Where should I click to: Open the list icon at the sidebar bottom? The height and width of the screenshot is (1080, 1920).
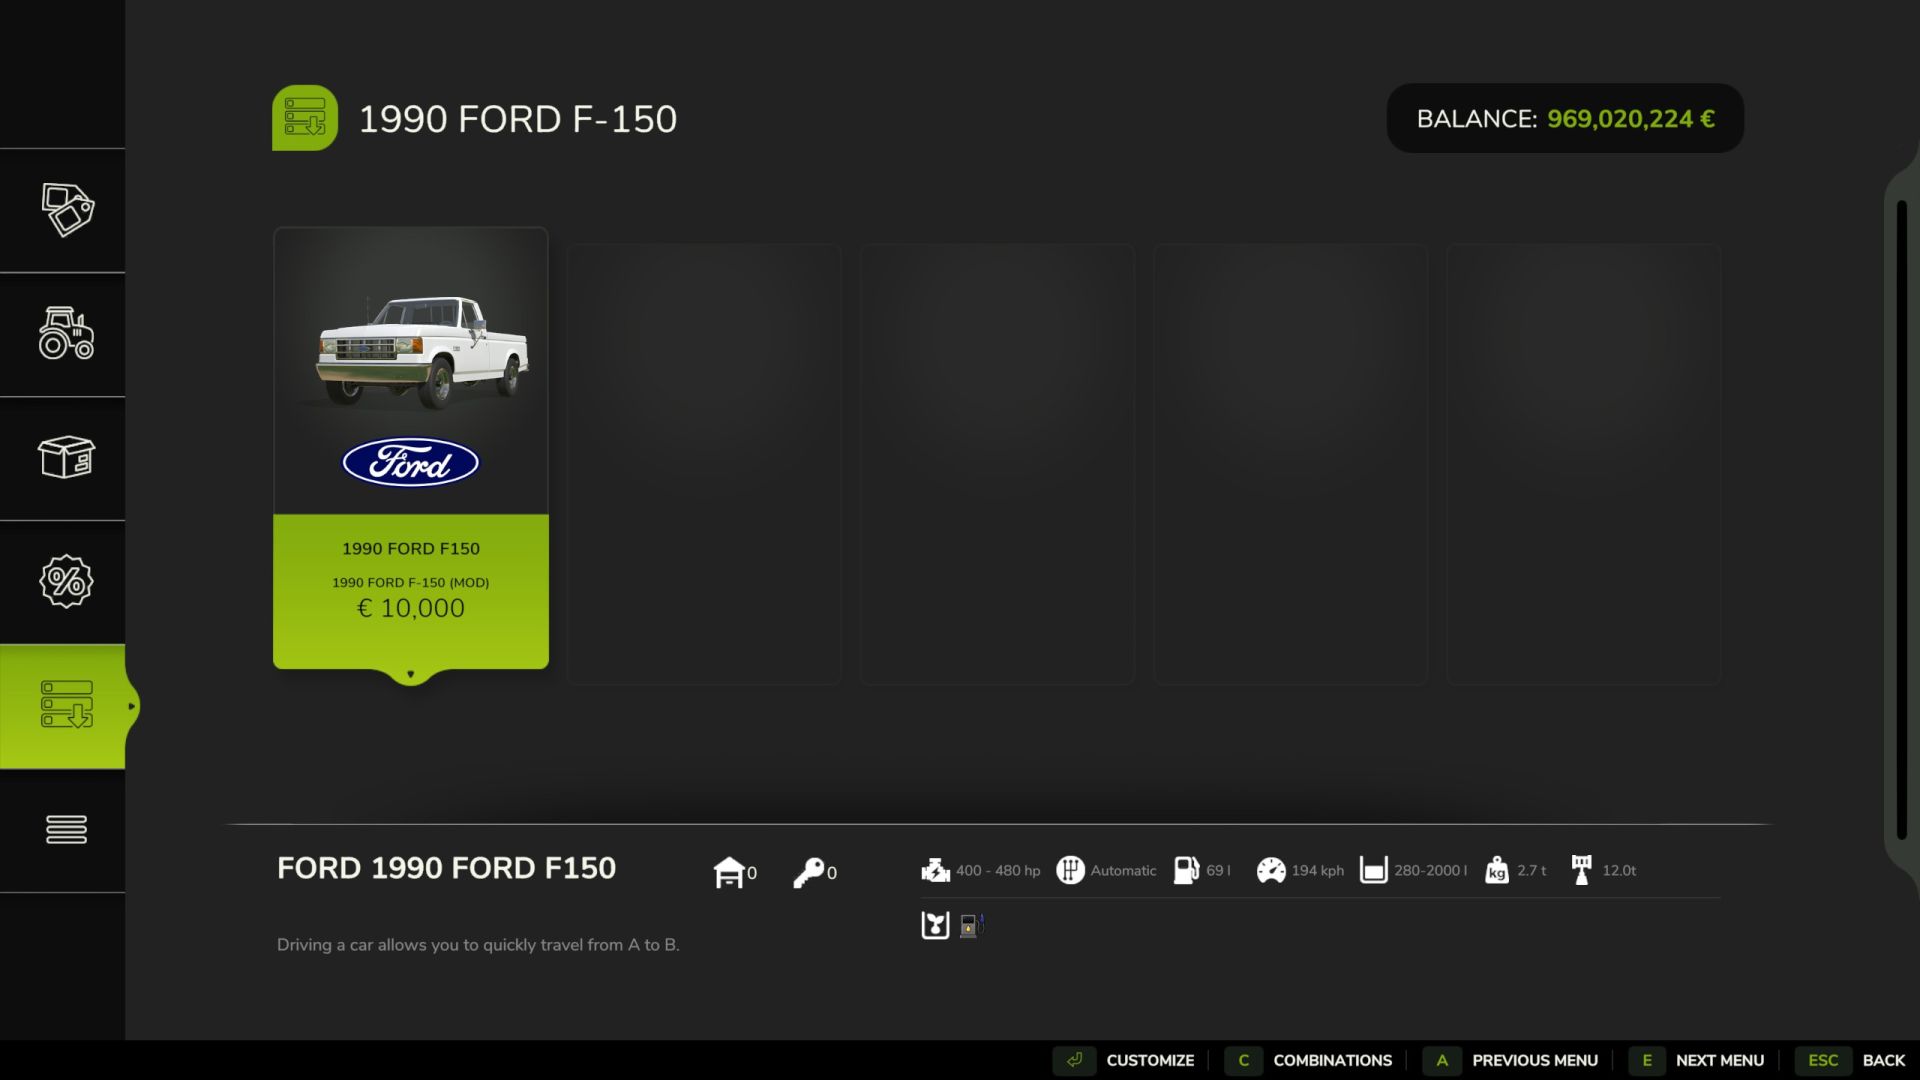[66, 829]
